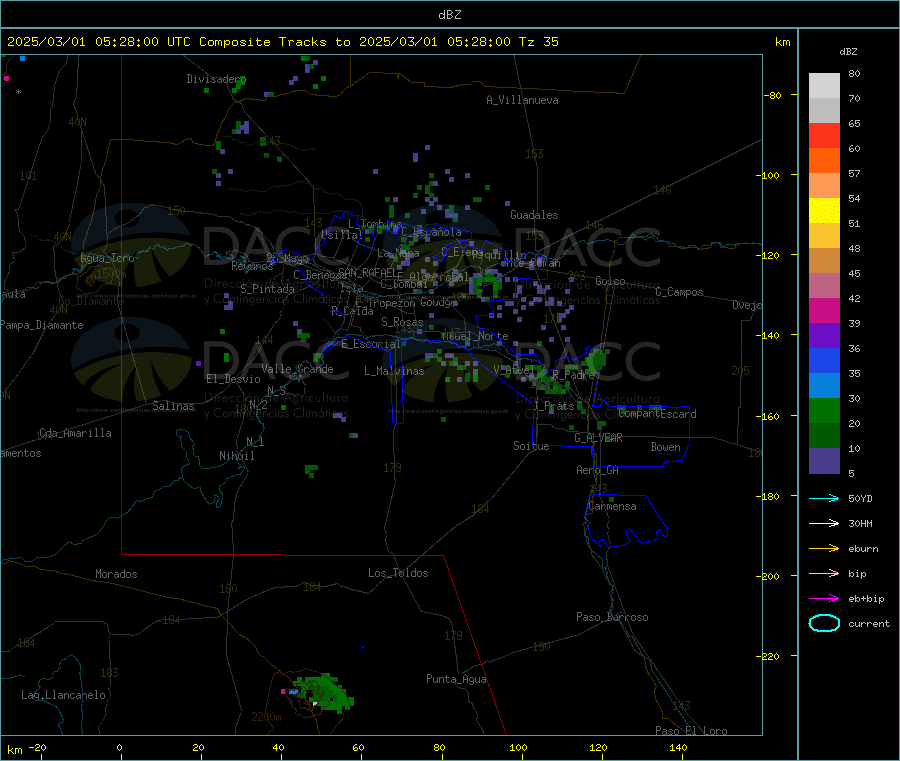The height and width of the screenshot is (761, 900).
Task: Click the CompantEscard location label
Action: [657, 414]
